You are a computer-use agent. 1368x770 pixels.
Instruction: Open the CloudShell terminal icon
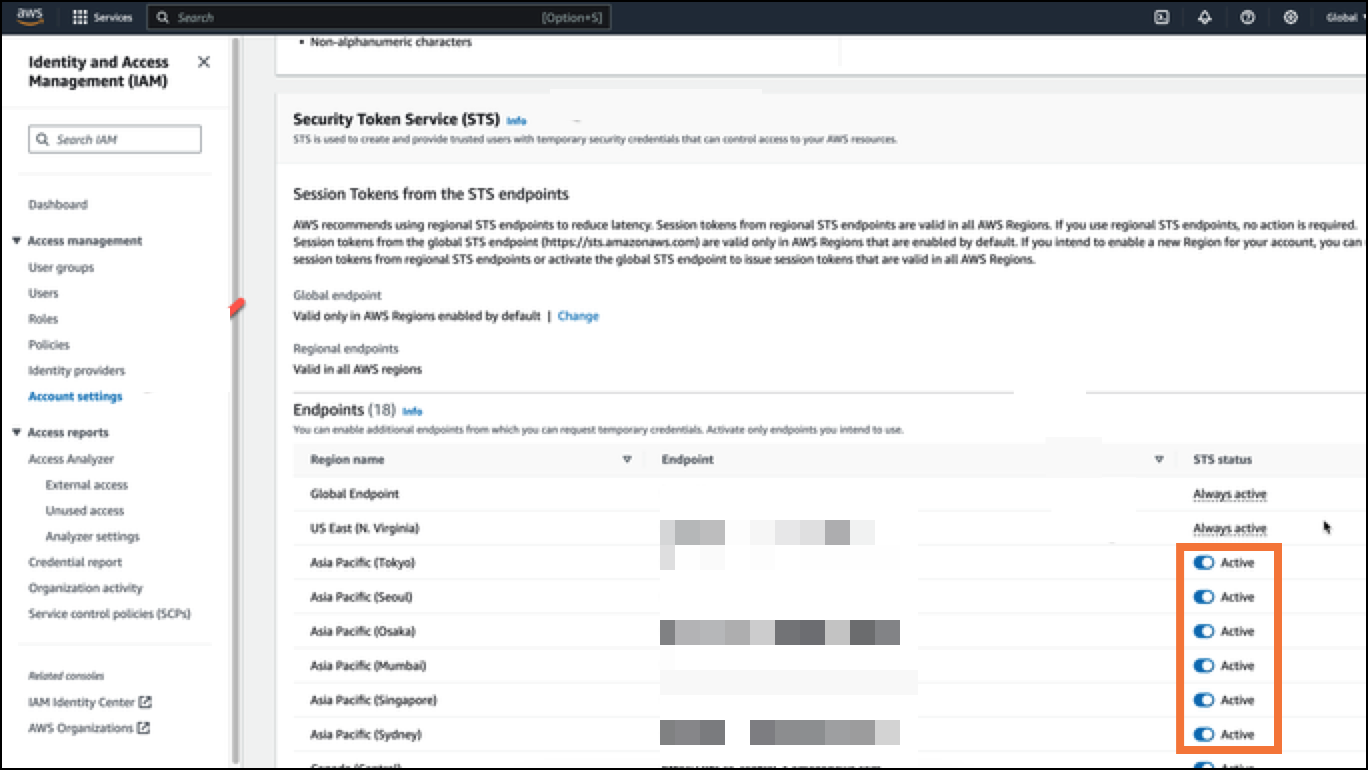(1162, 17)
